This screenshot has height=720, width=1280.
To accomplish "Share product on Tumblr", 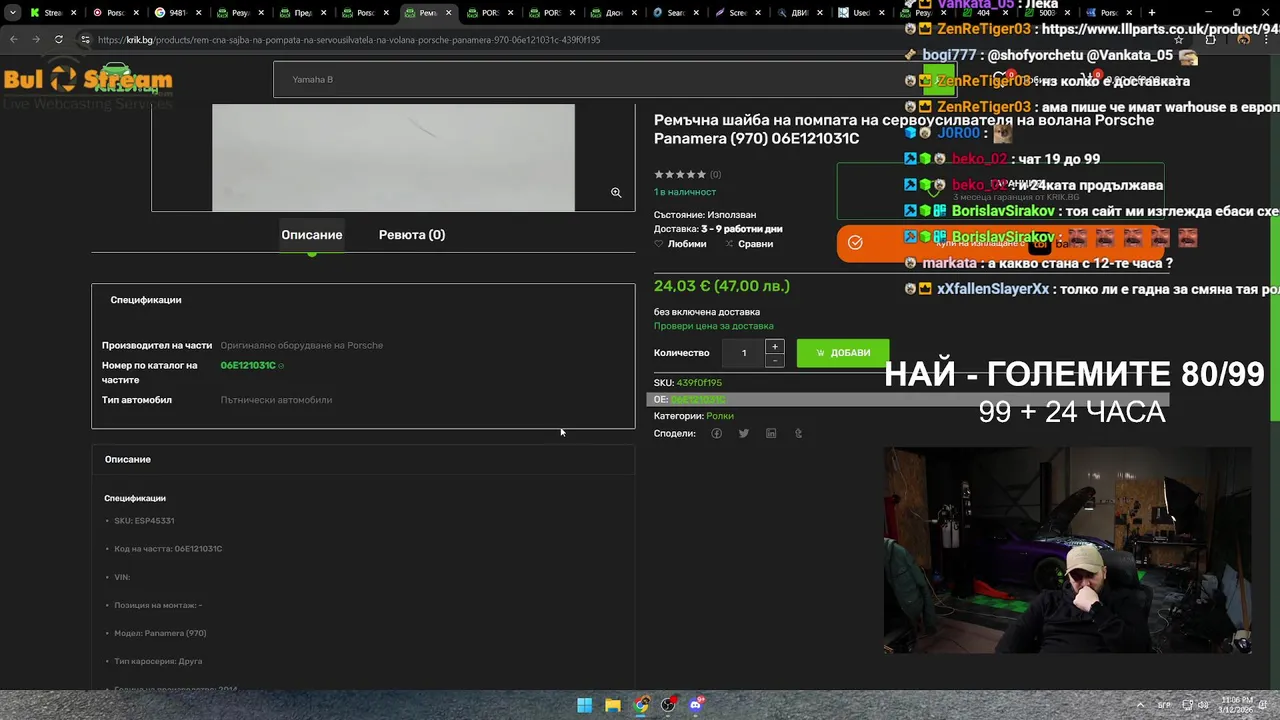I will [798, 433].
